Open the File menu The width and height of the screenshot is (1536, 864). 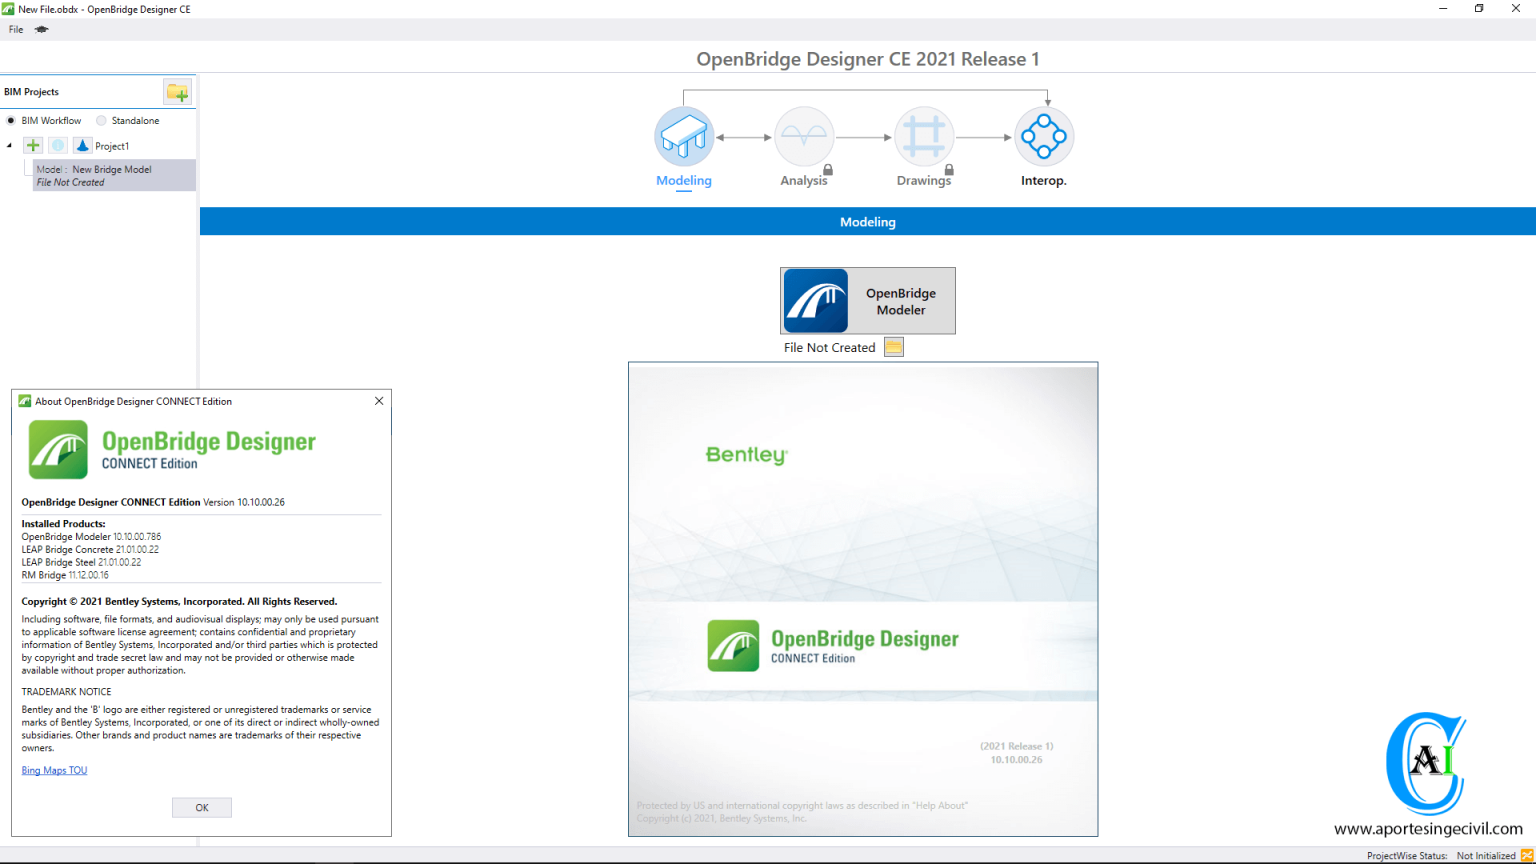point(16,29)
